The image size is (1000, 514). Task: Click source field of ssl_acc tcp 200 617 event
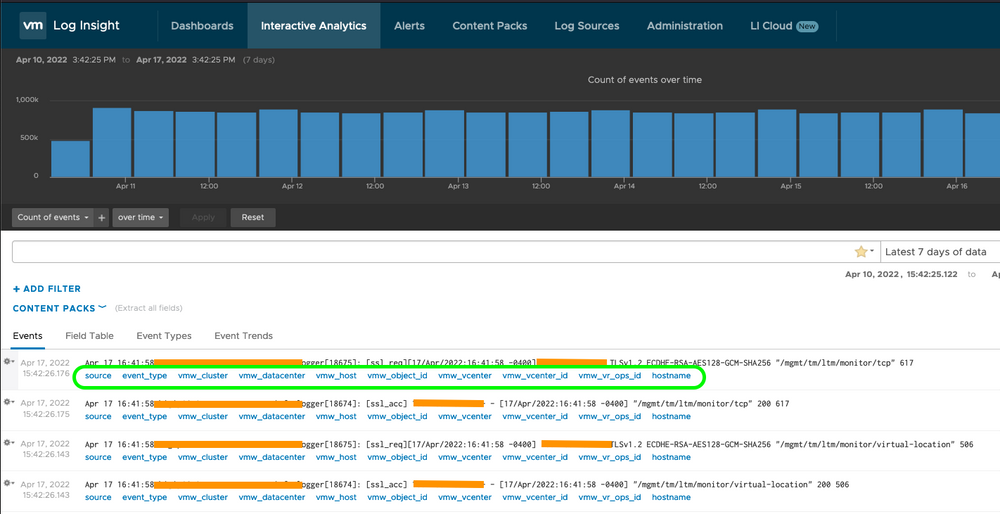click(x=98, y=416)
